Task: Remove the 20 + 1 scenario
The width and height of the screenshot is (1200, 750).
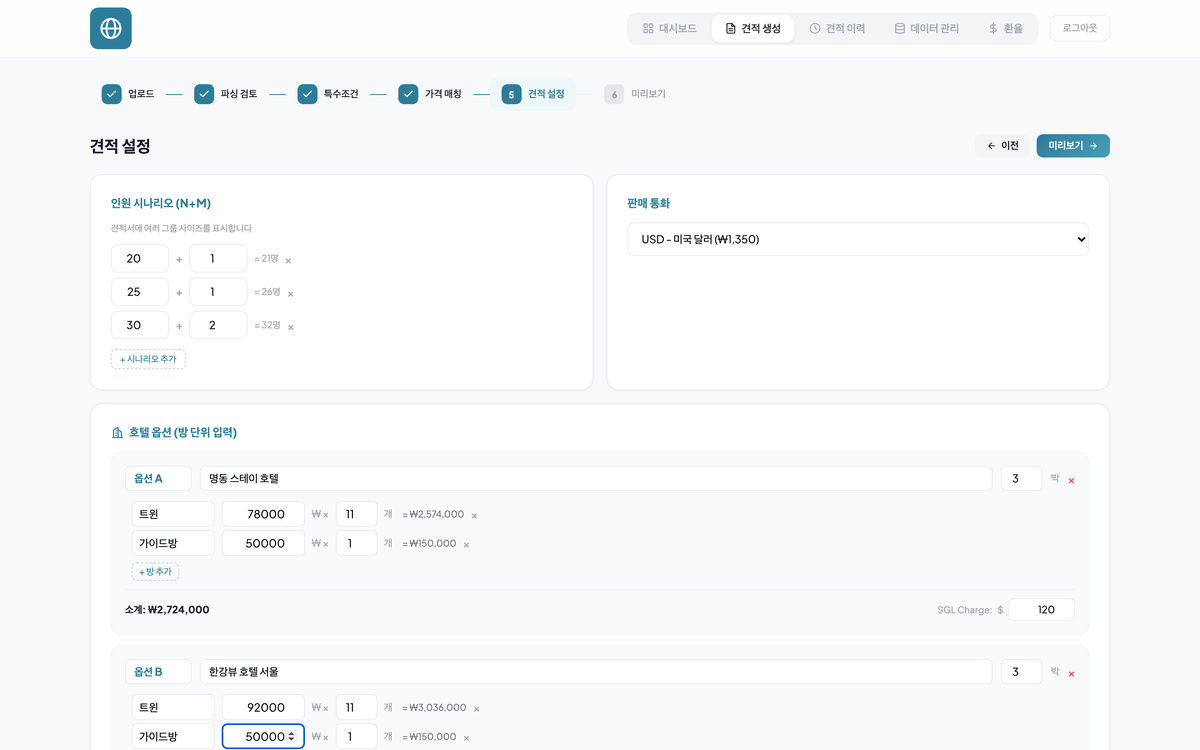Action: click(x=288, y=260)
